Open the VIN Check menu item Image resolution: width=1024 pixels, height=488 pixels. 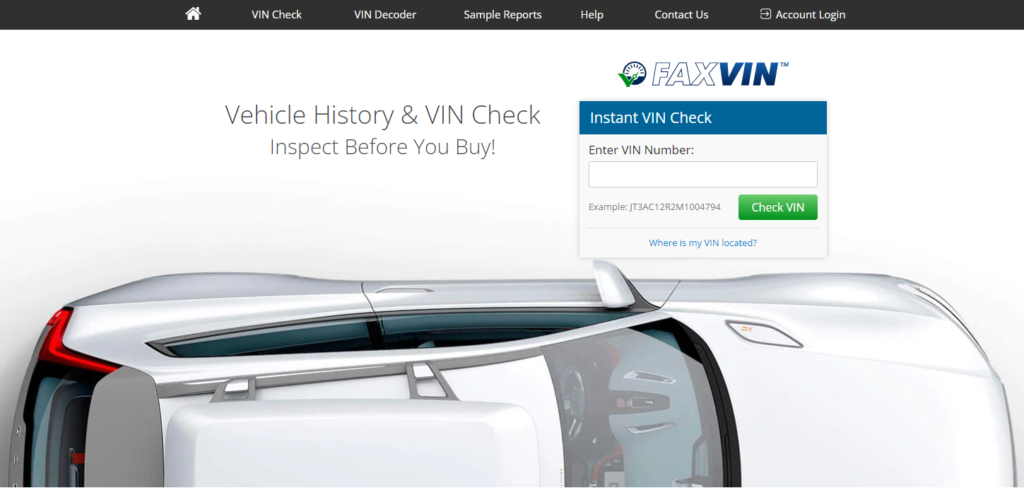coord(276,14)
